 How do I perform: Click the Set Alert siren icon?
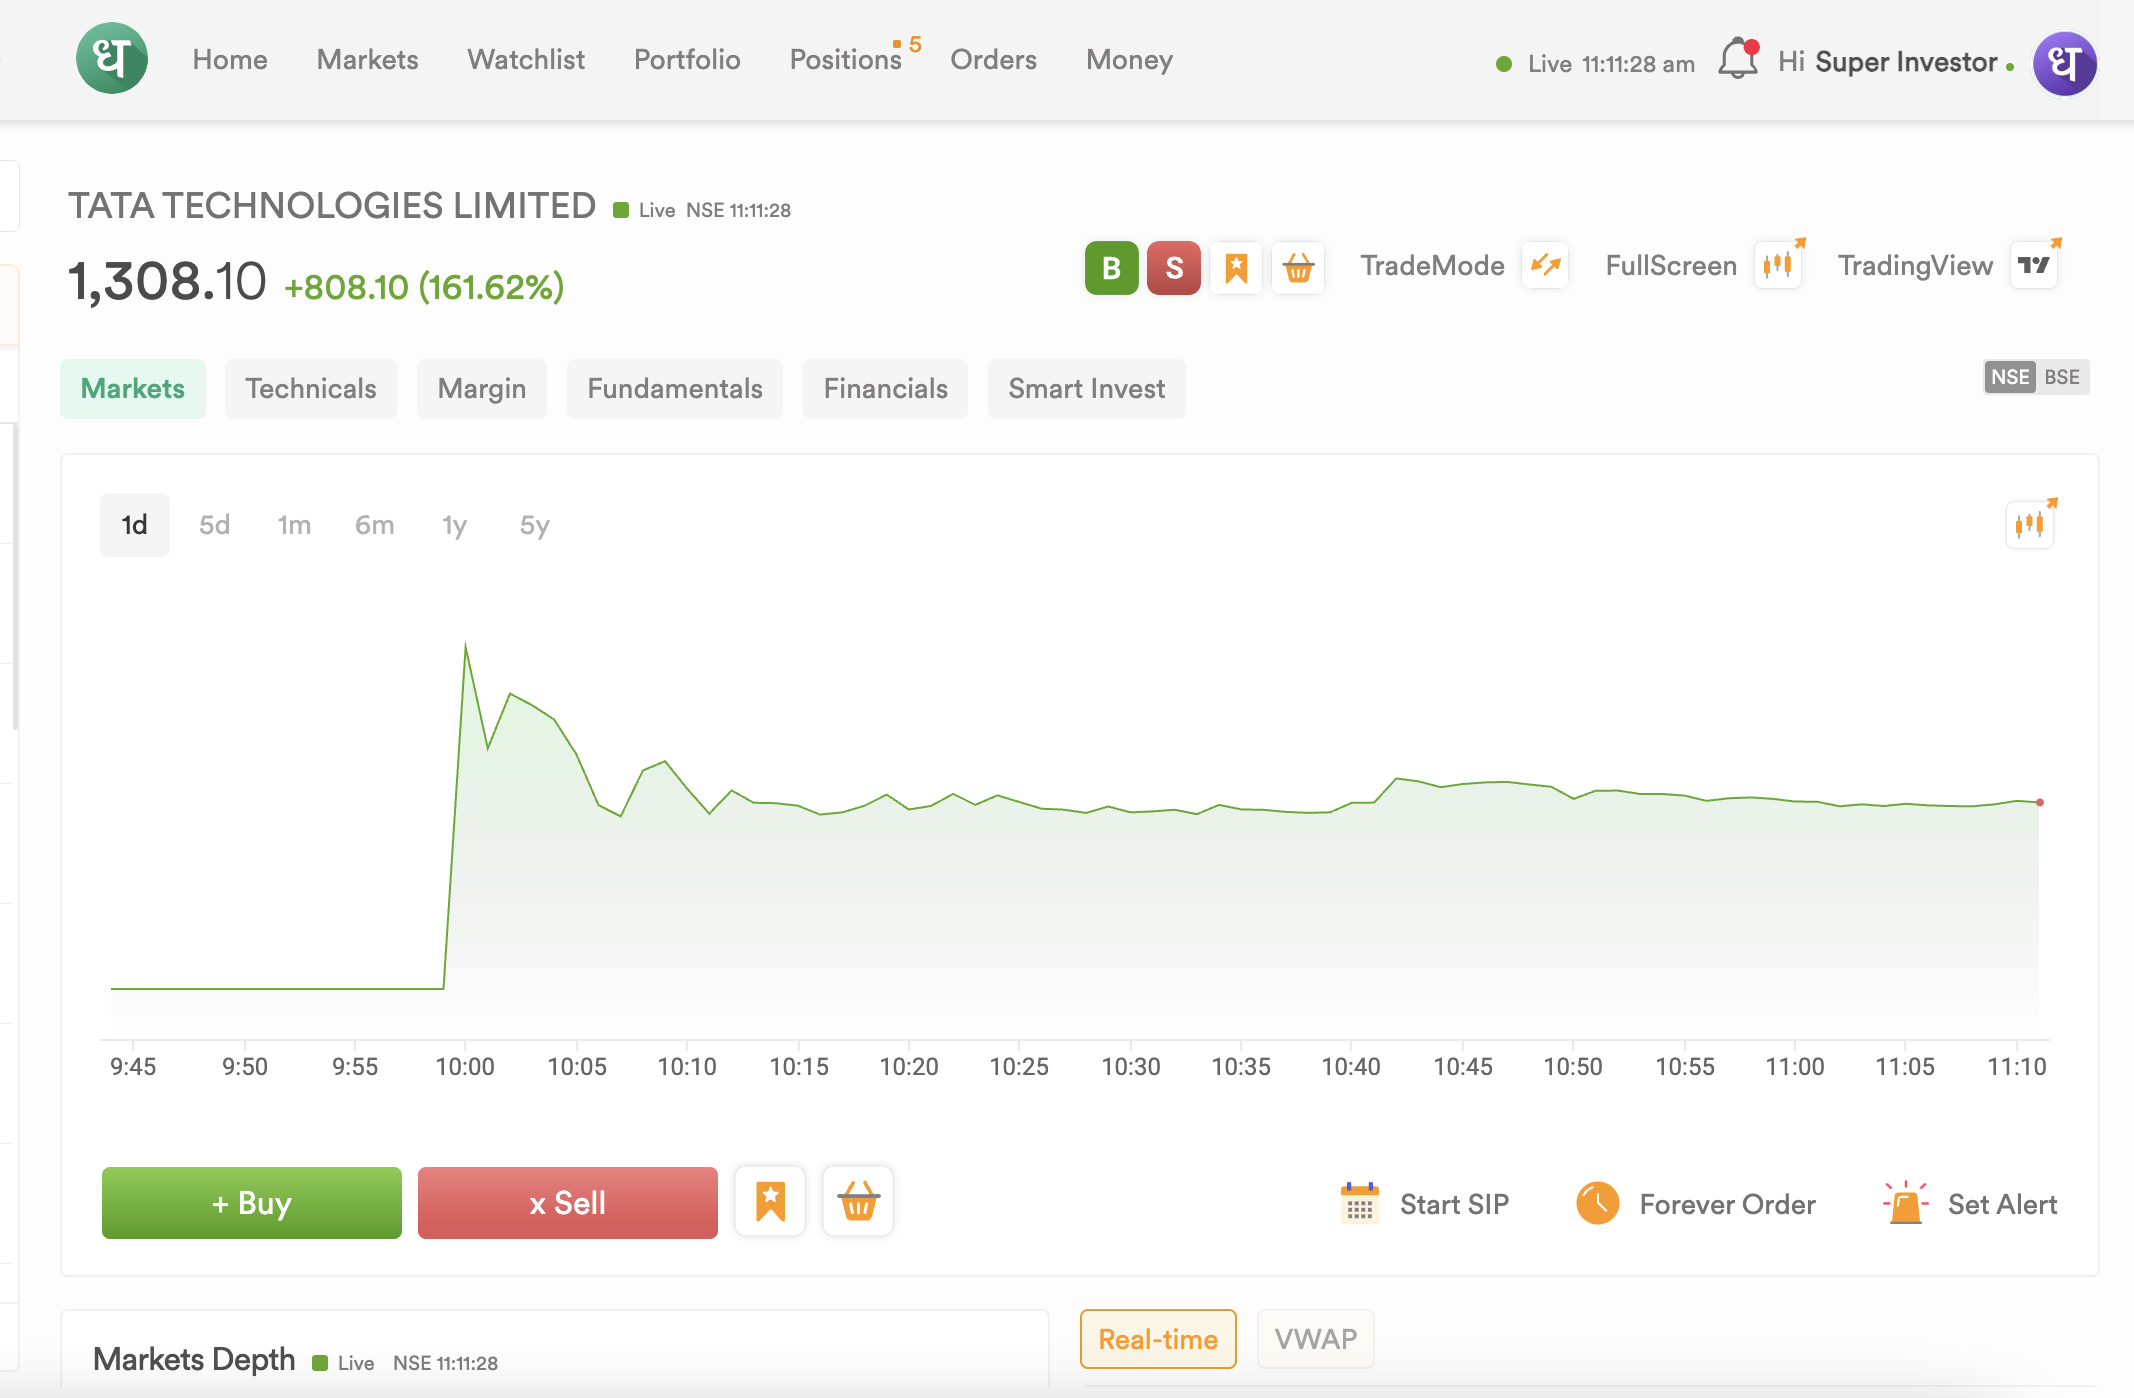(1906, 1203)
